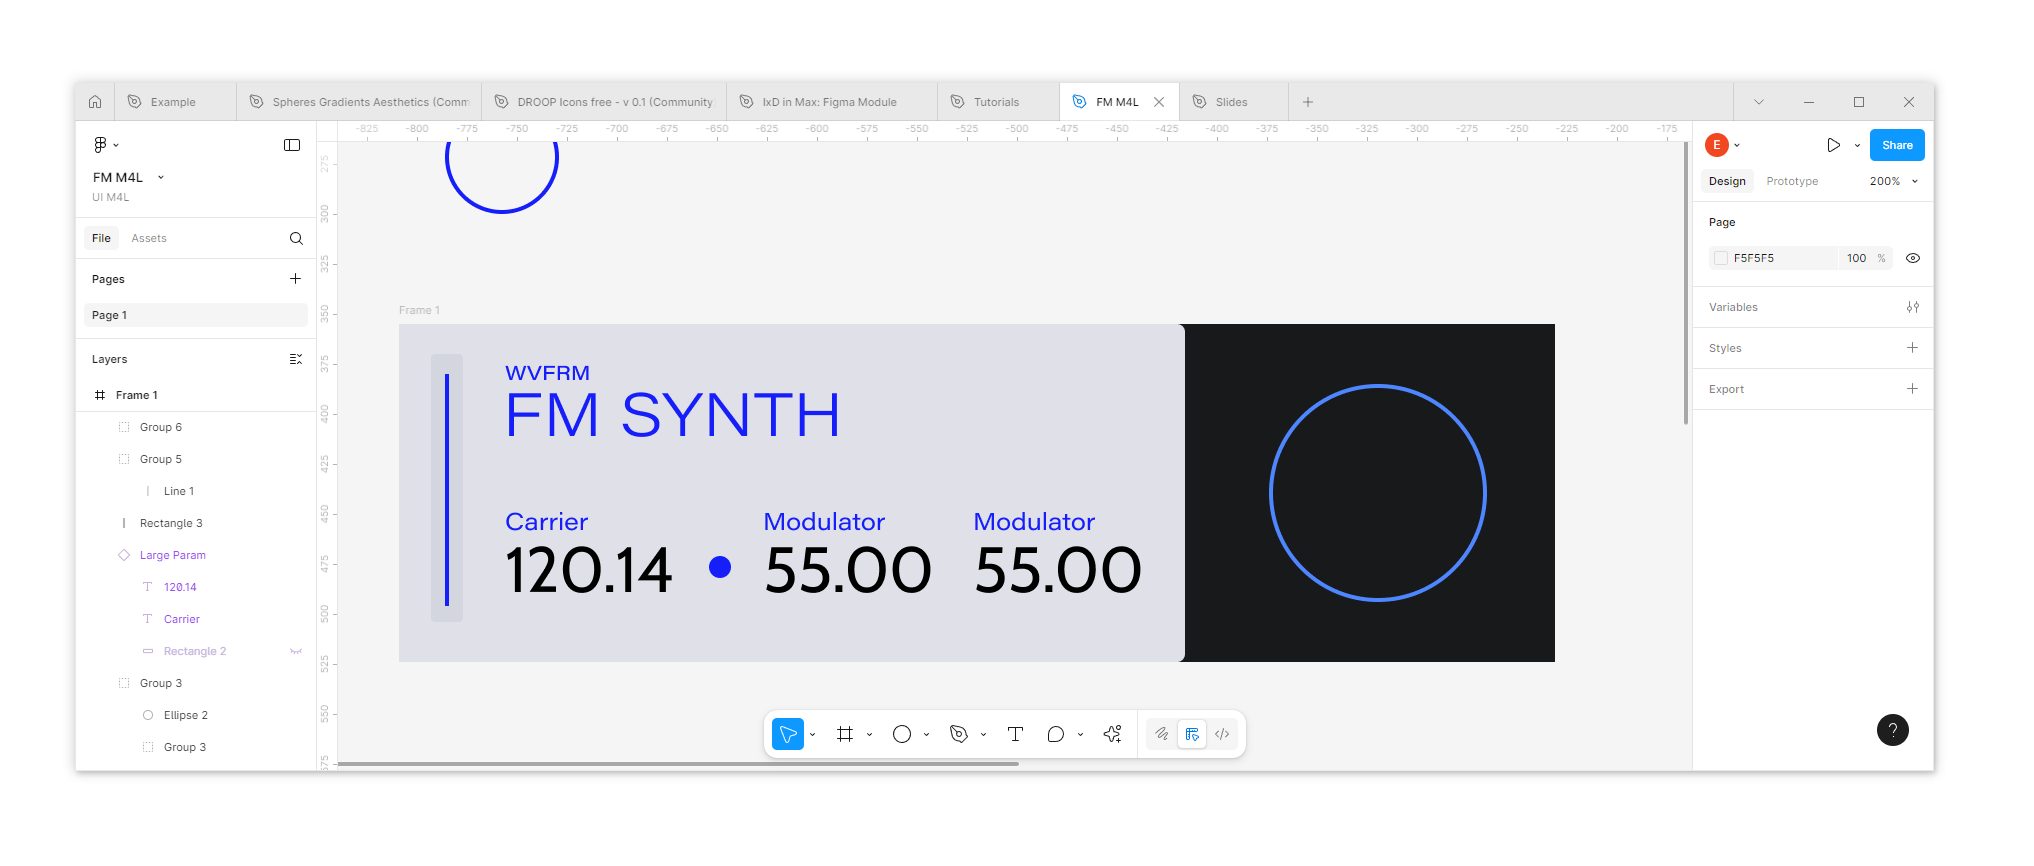Show the hidden Rectangle 2 layer

tap(296, 652)
